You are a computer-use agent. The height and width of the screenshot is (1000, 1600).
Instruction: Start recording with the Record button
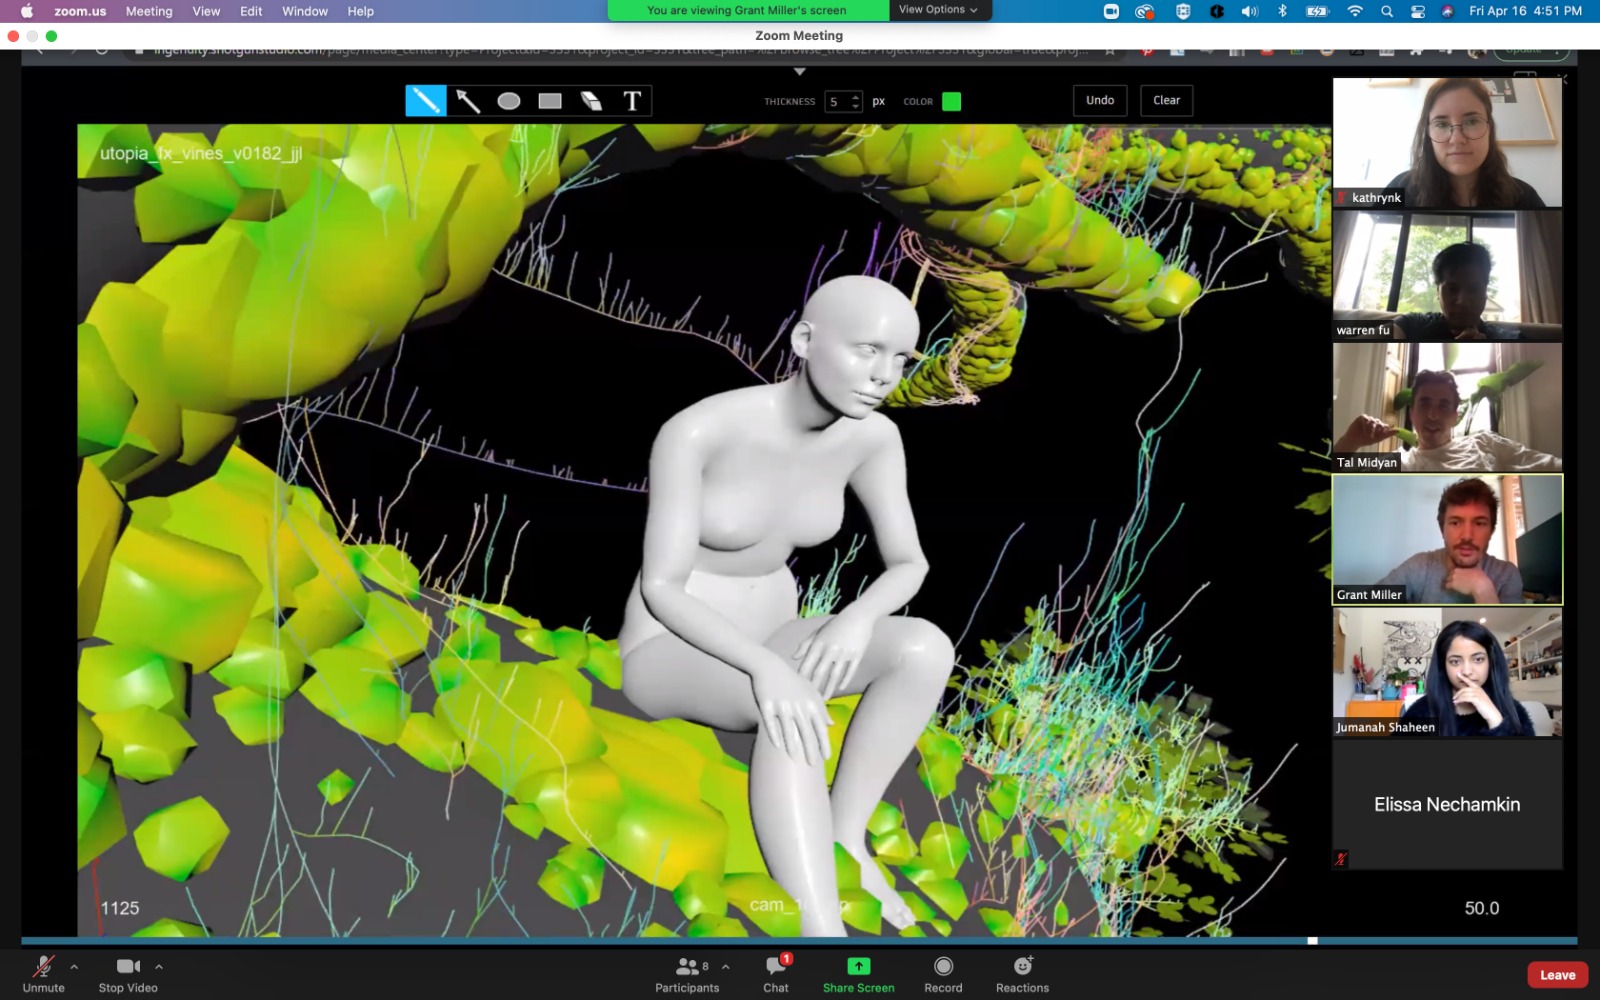tap(943, 973)
